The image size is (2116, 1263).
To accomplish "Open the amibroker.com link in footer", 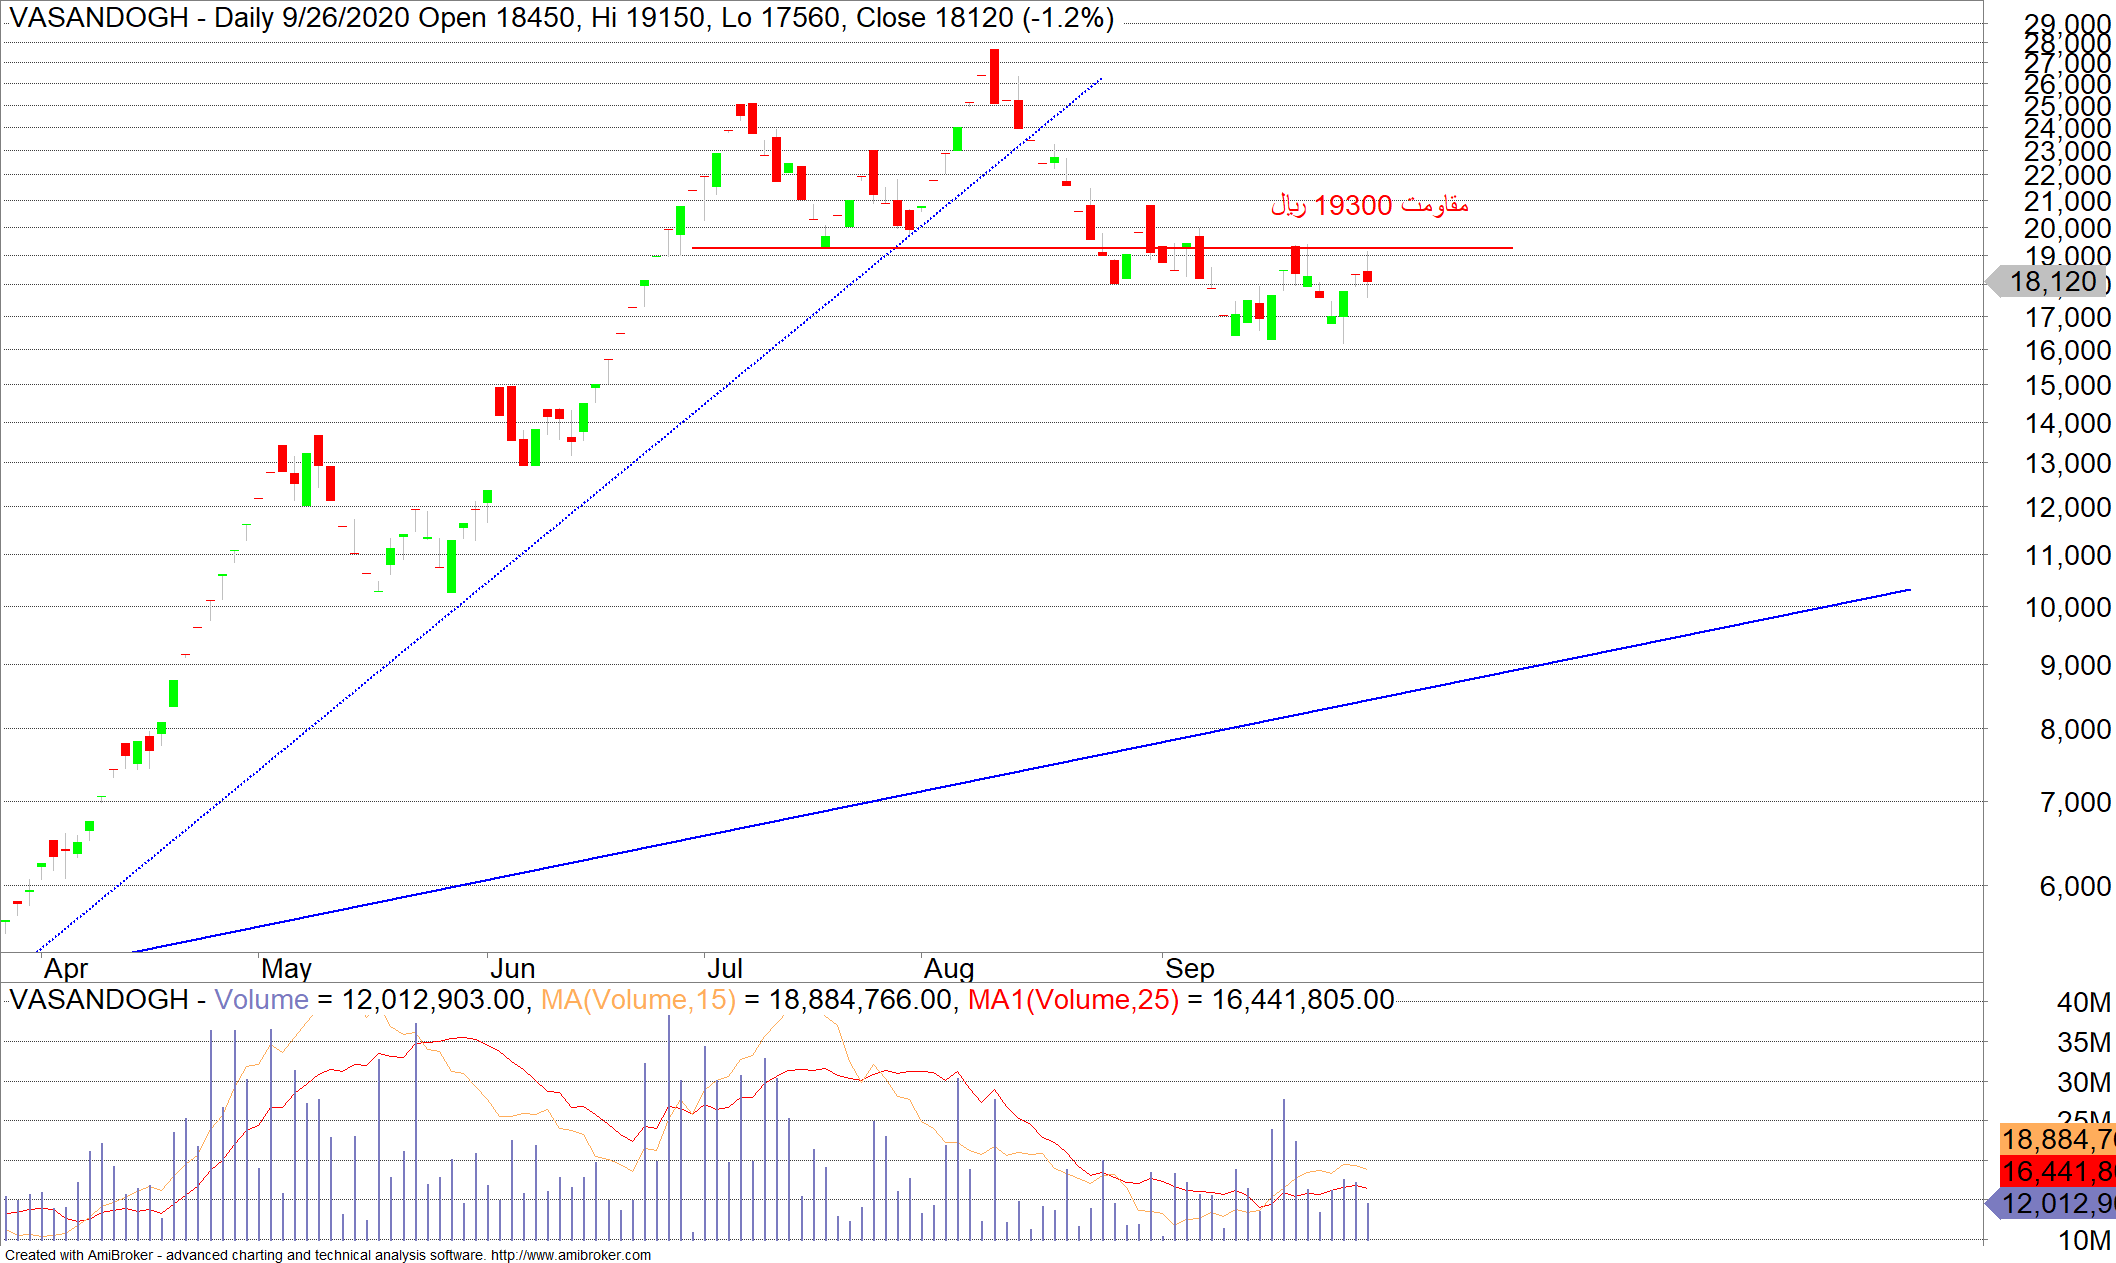I will click(x=570, y=1255).
